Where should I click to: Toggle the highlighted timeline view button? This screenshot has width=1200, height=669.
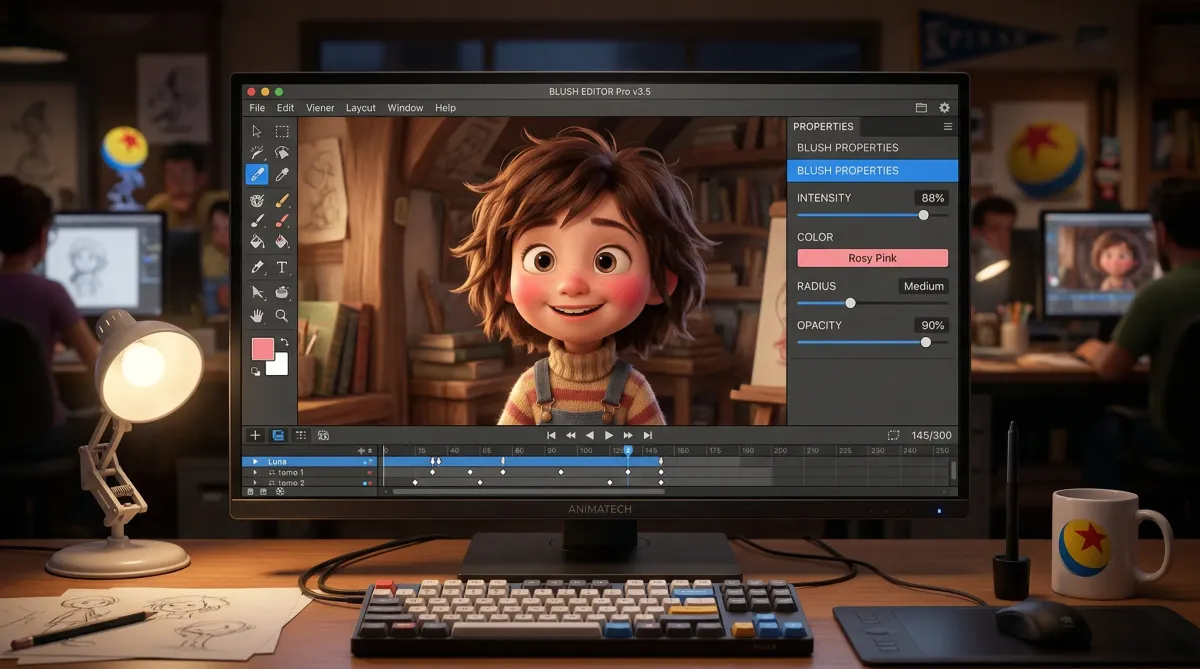278,435
